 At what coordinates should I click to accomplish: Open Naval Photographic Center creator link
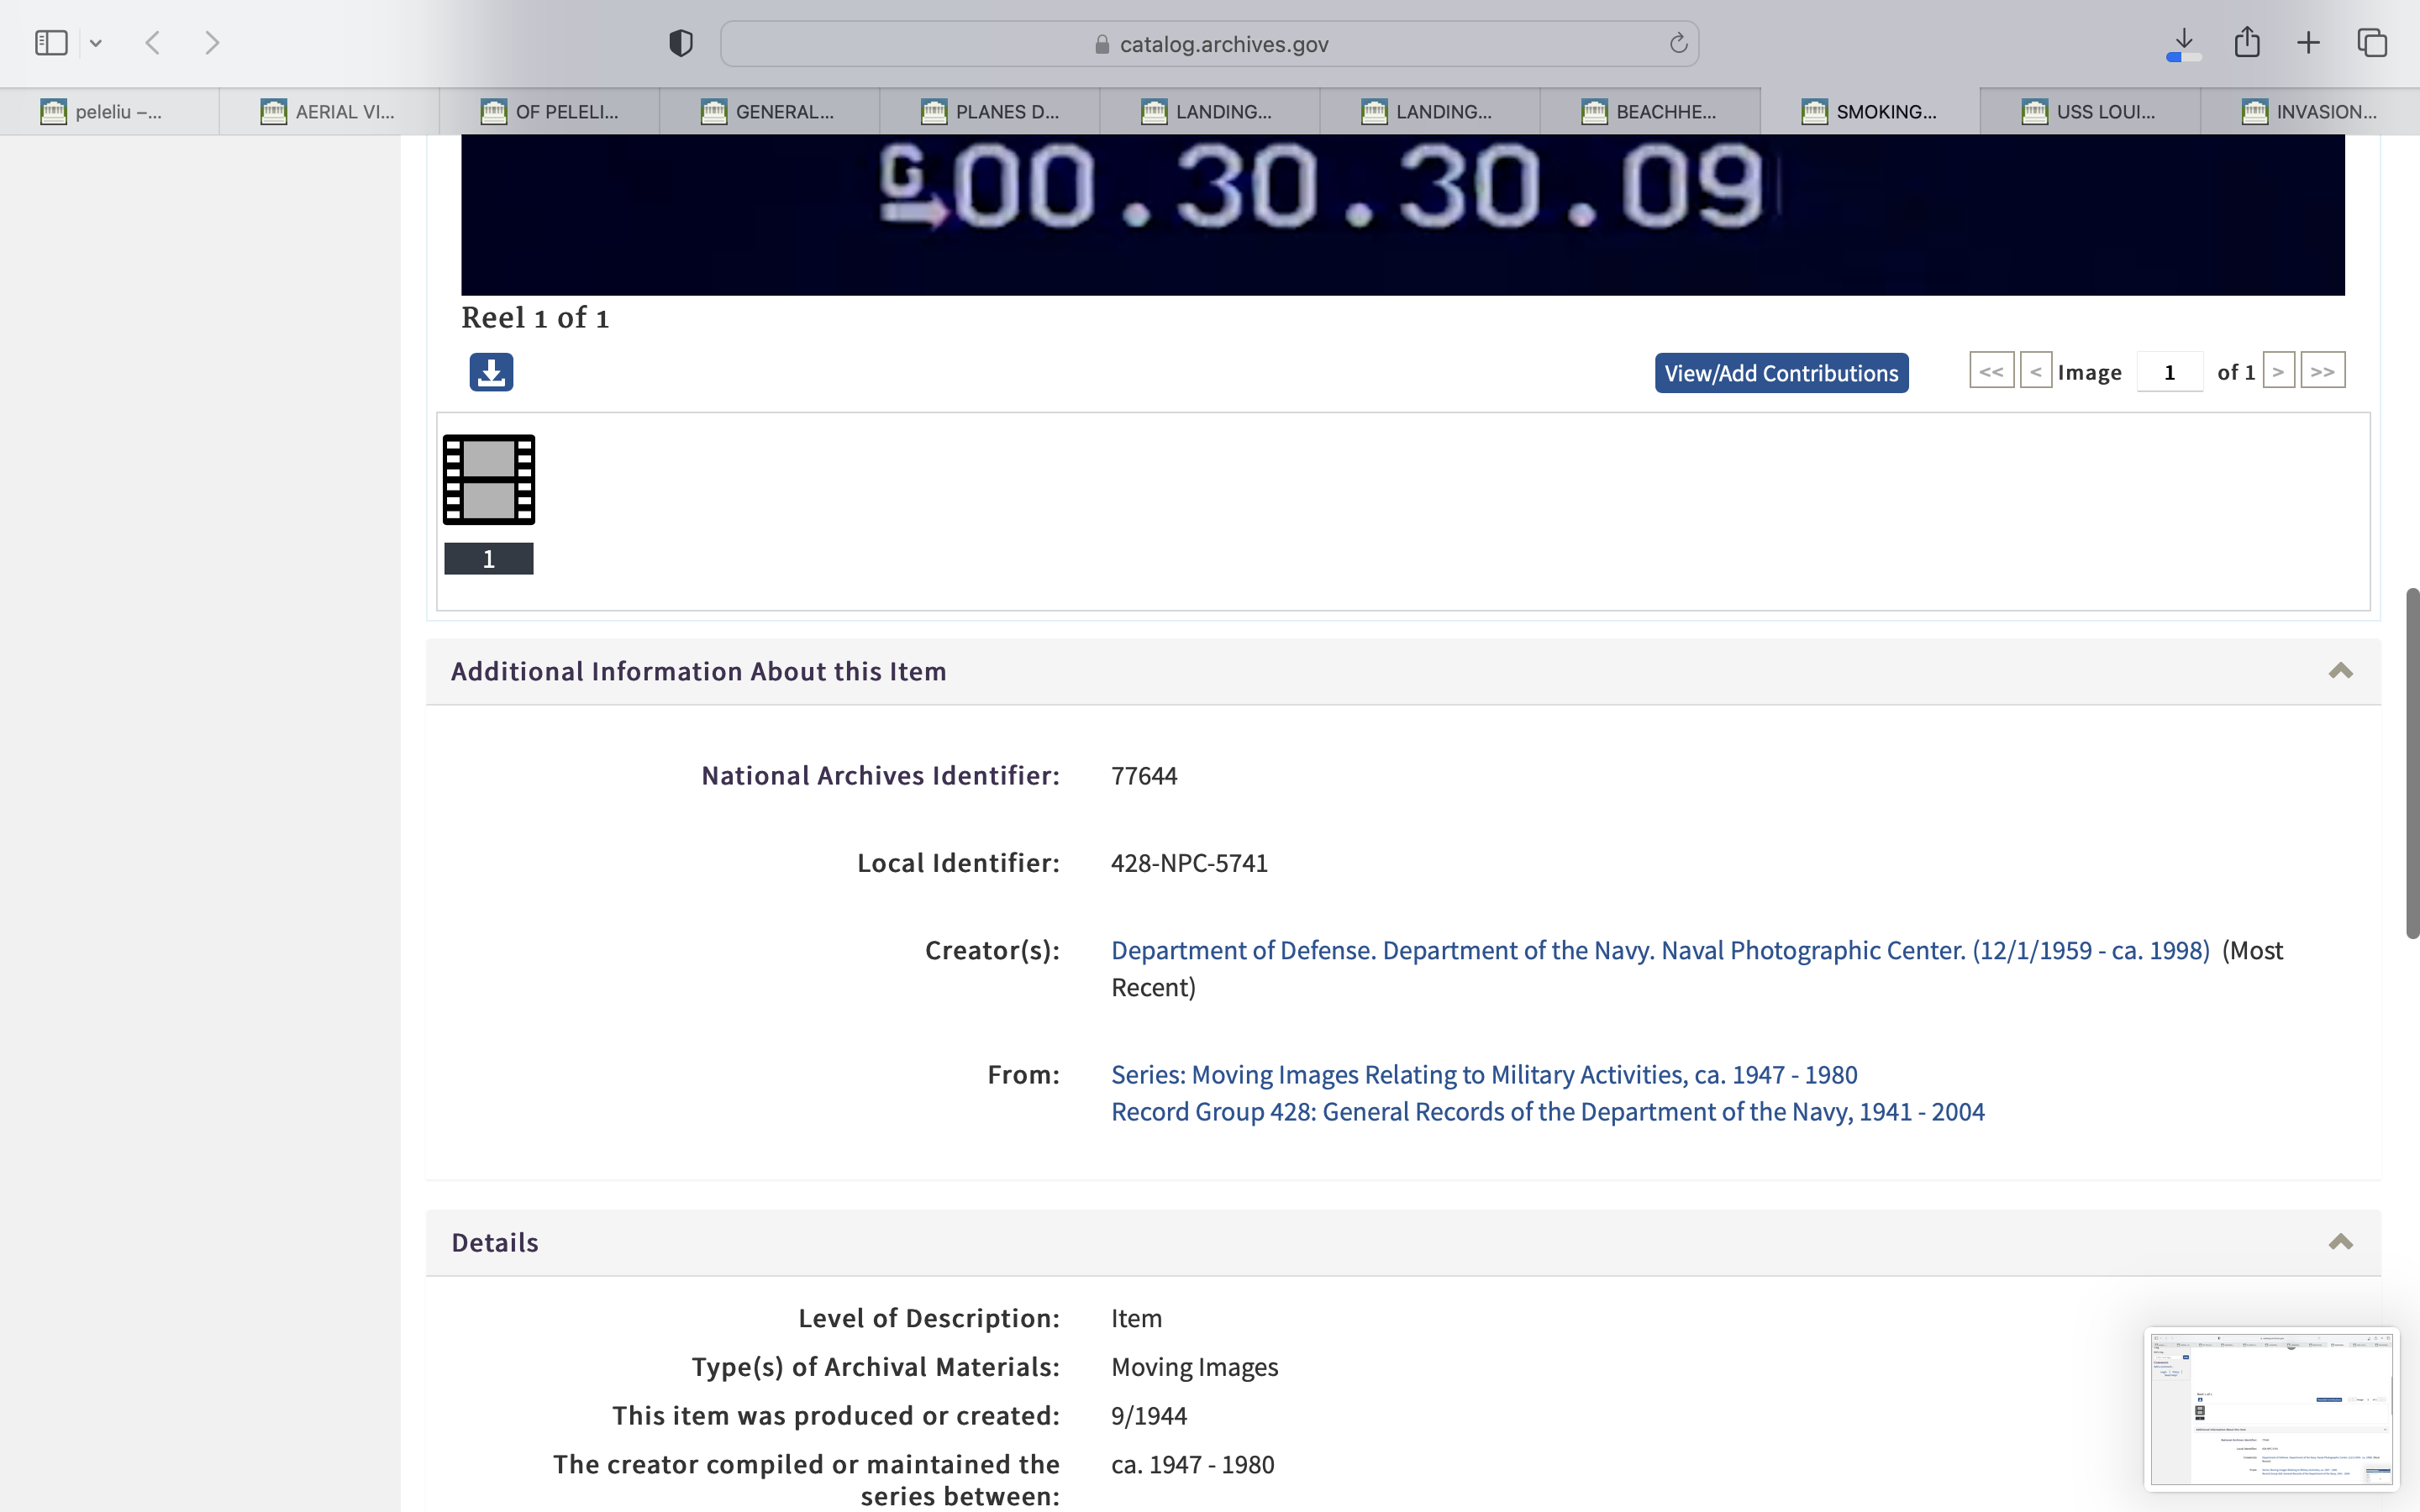1660,950
